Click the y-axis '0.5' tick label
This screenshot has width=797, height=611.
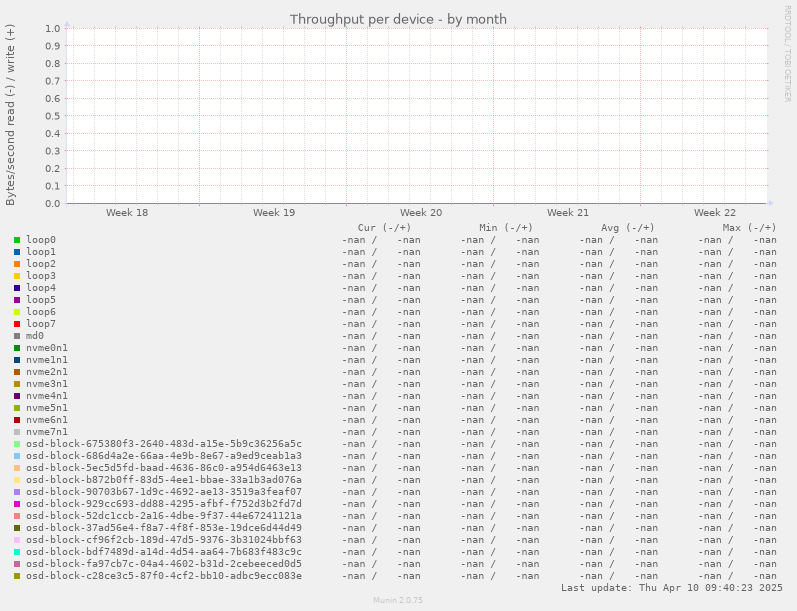coord(52,116)
